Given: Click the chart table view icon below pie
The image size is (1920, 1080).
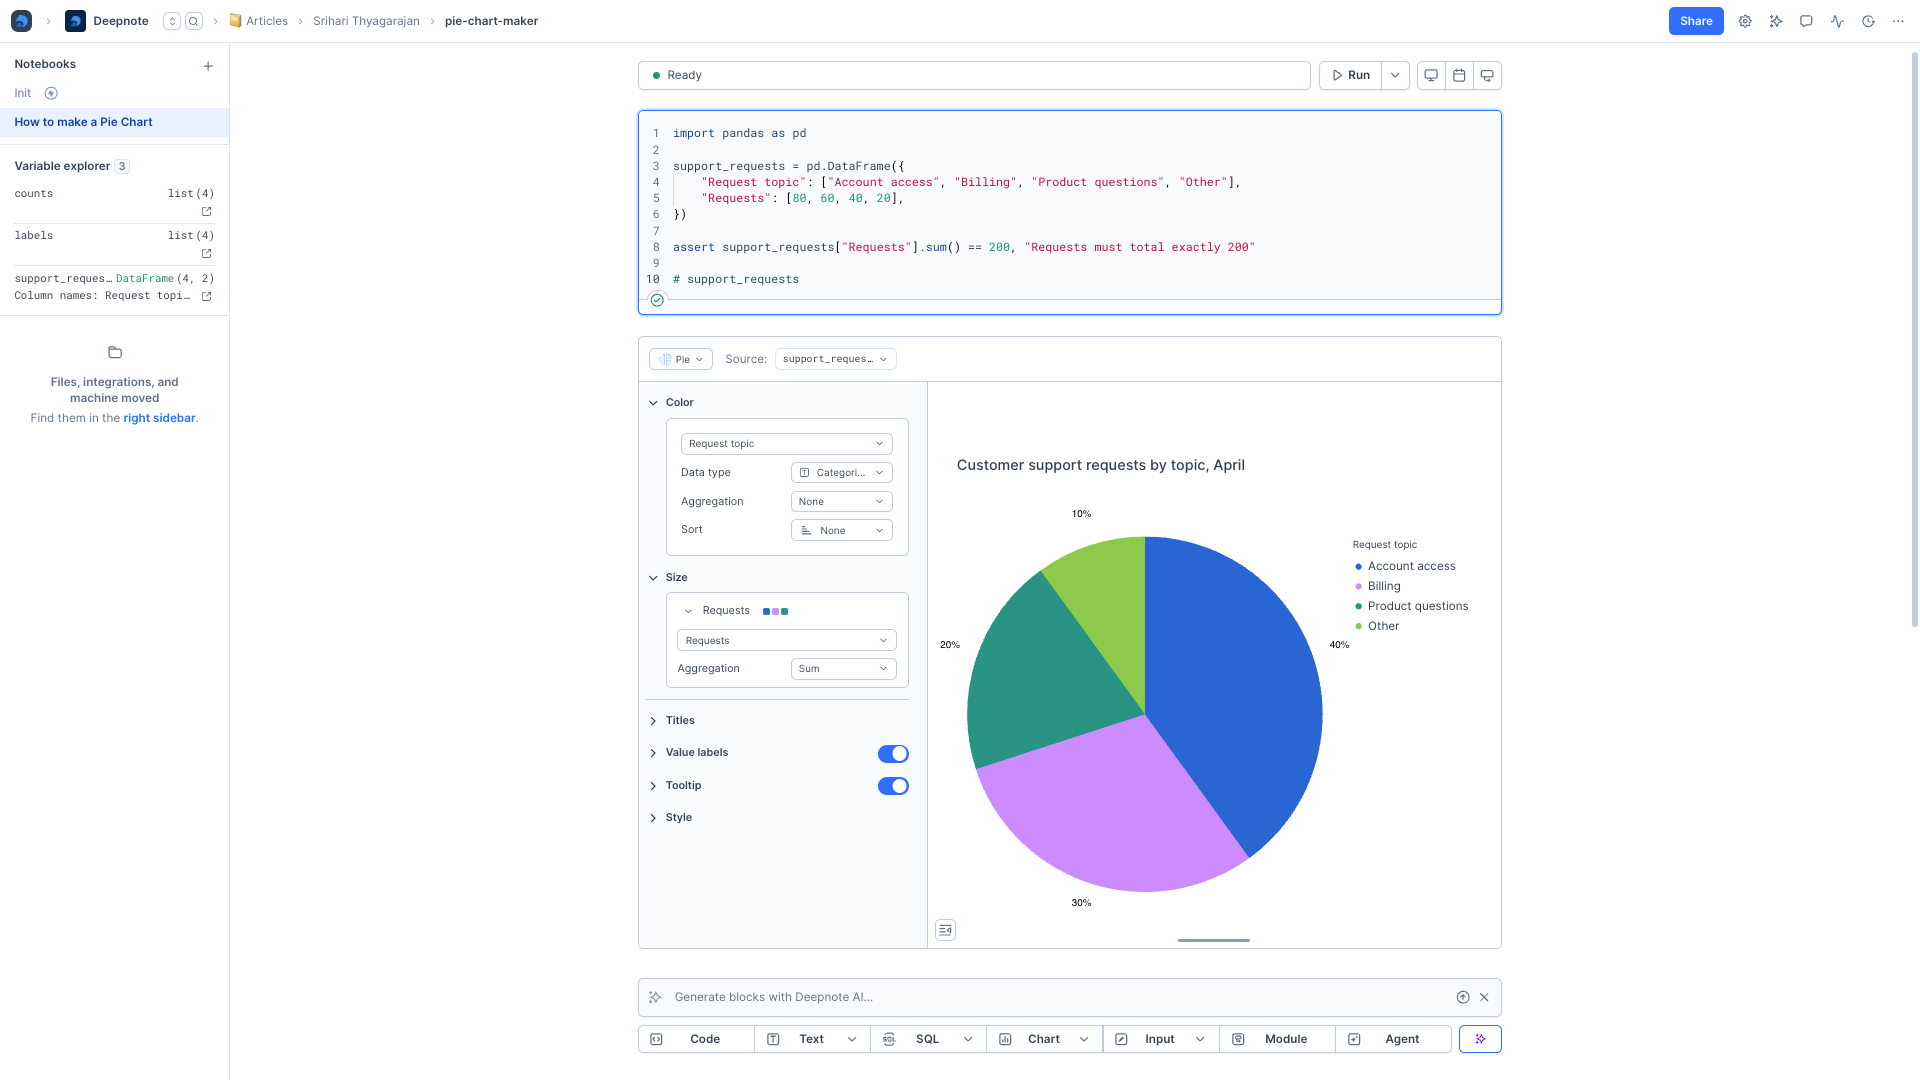Looking at the screenshot, I should (945, 930).
